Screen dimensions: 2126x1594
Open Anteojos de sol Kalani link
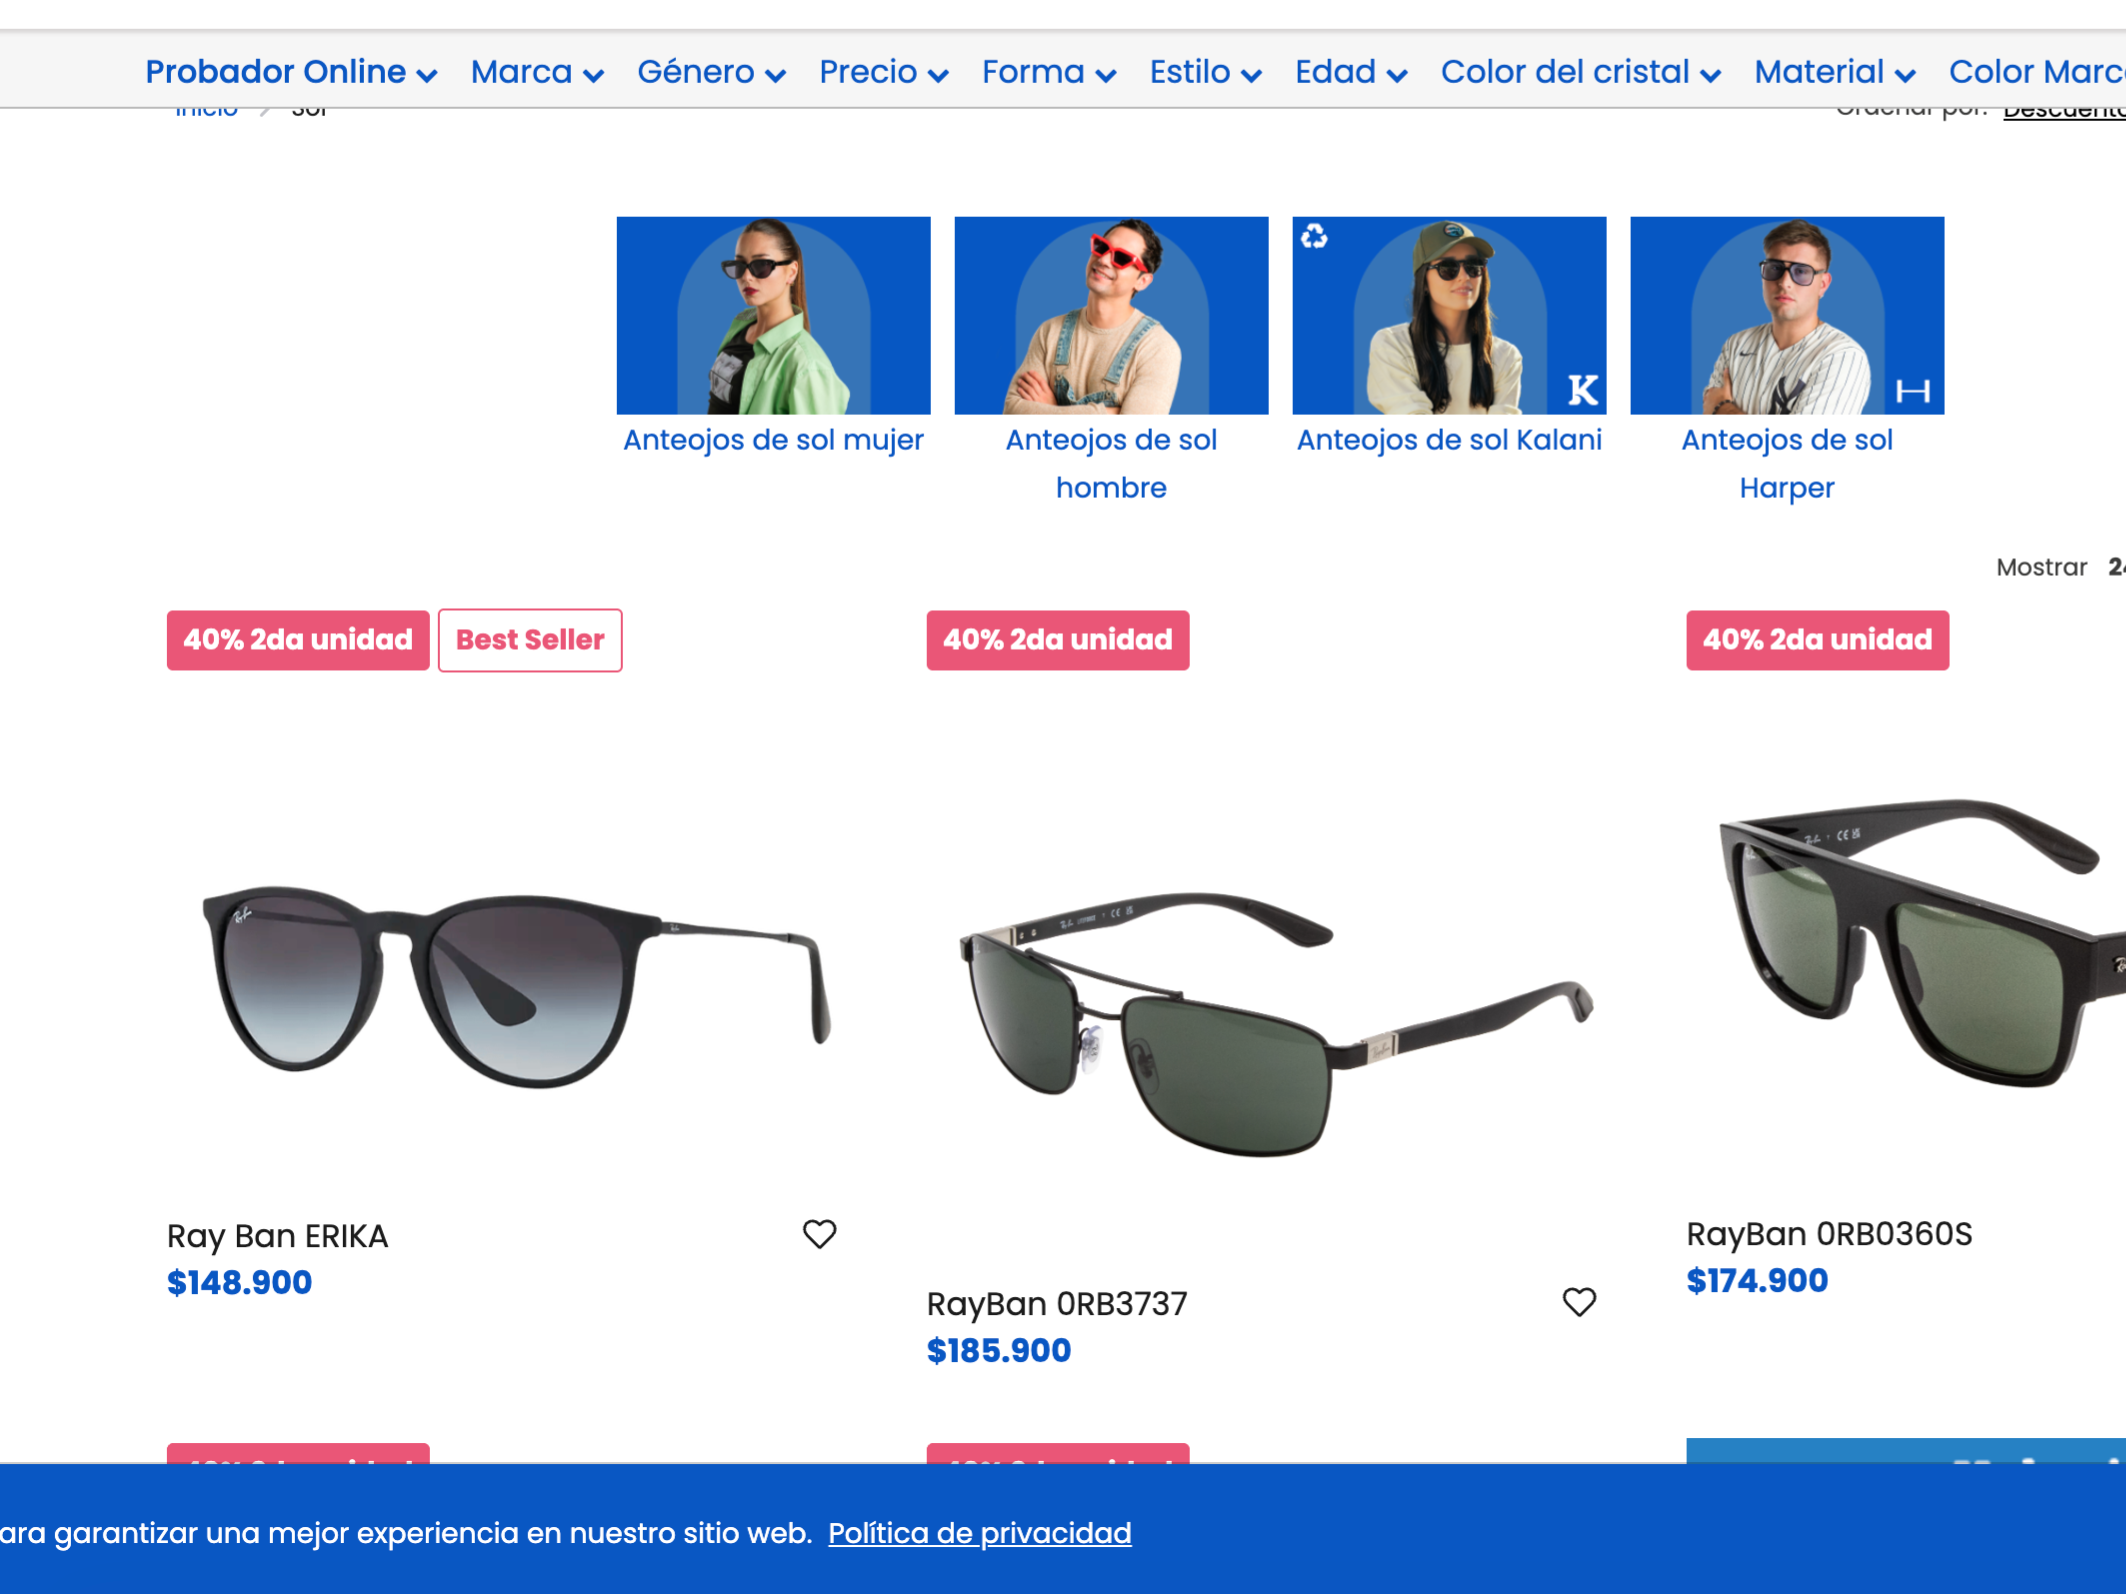point(1449,440)
